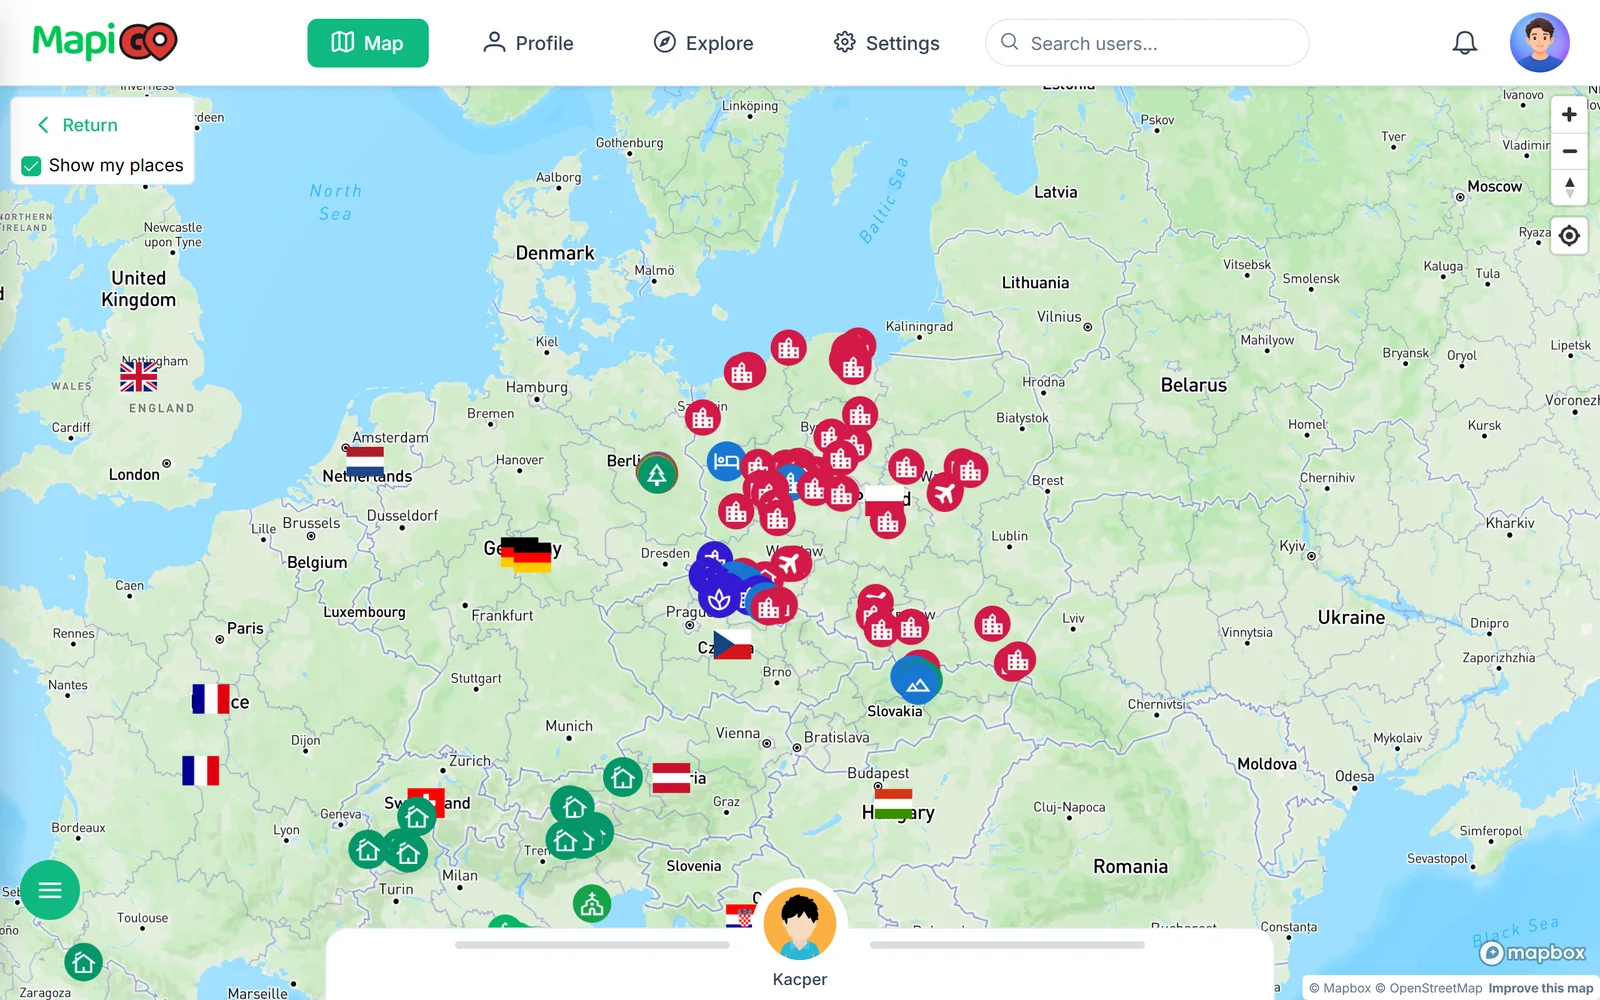Open the Mapbox attribution link

point(1340,988)
